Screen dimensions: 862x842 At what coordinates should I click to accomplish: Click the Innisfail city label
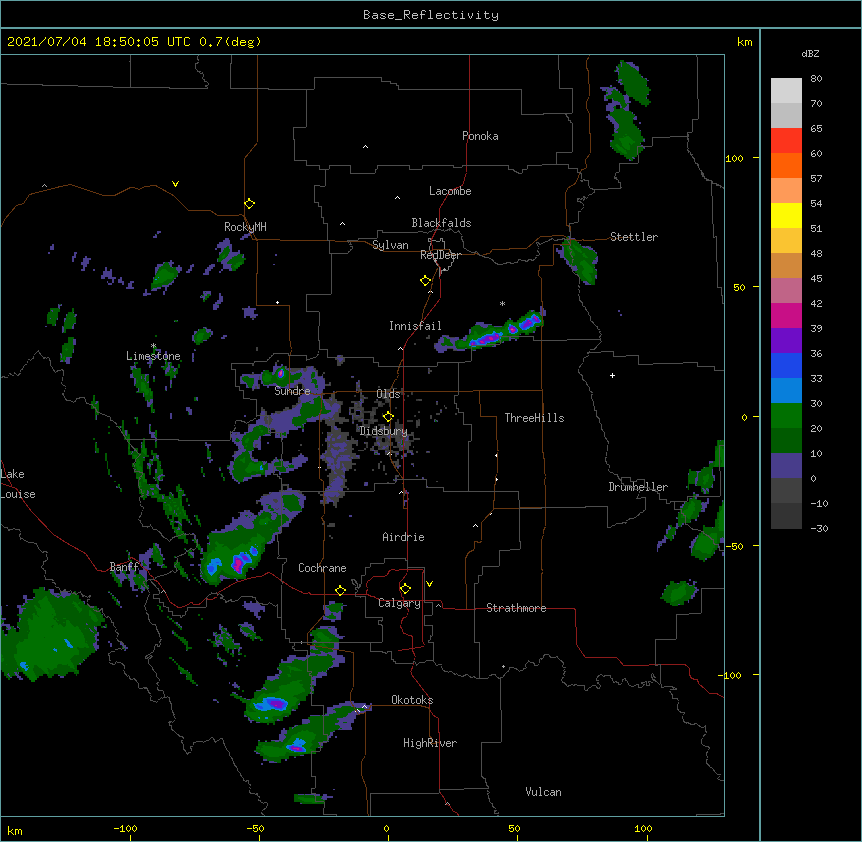pos(415,326)
